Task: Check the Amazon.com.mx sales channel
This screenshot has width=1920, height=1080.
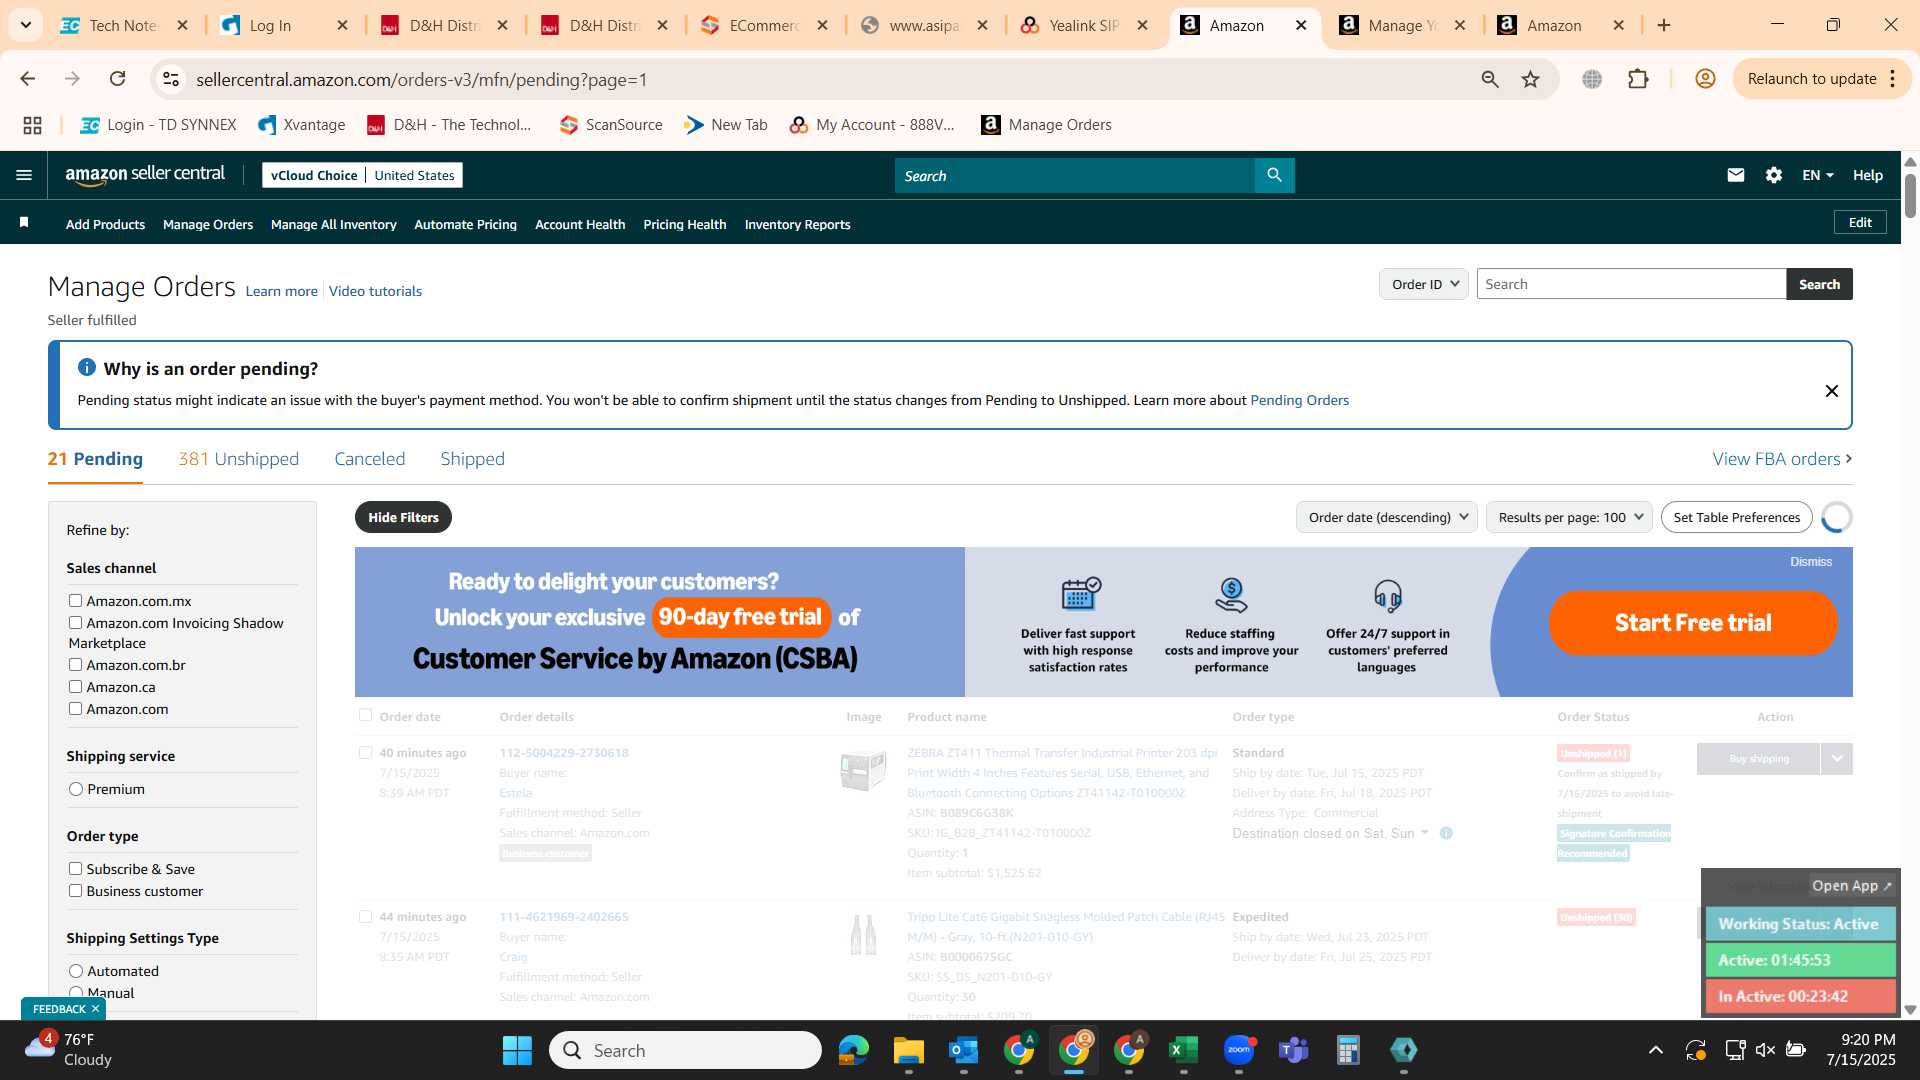Action: click(x=75, y=600)
